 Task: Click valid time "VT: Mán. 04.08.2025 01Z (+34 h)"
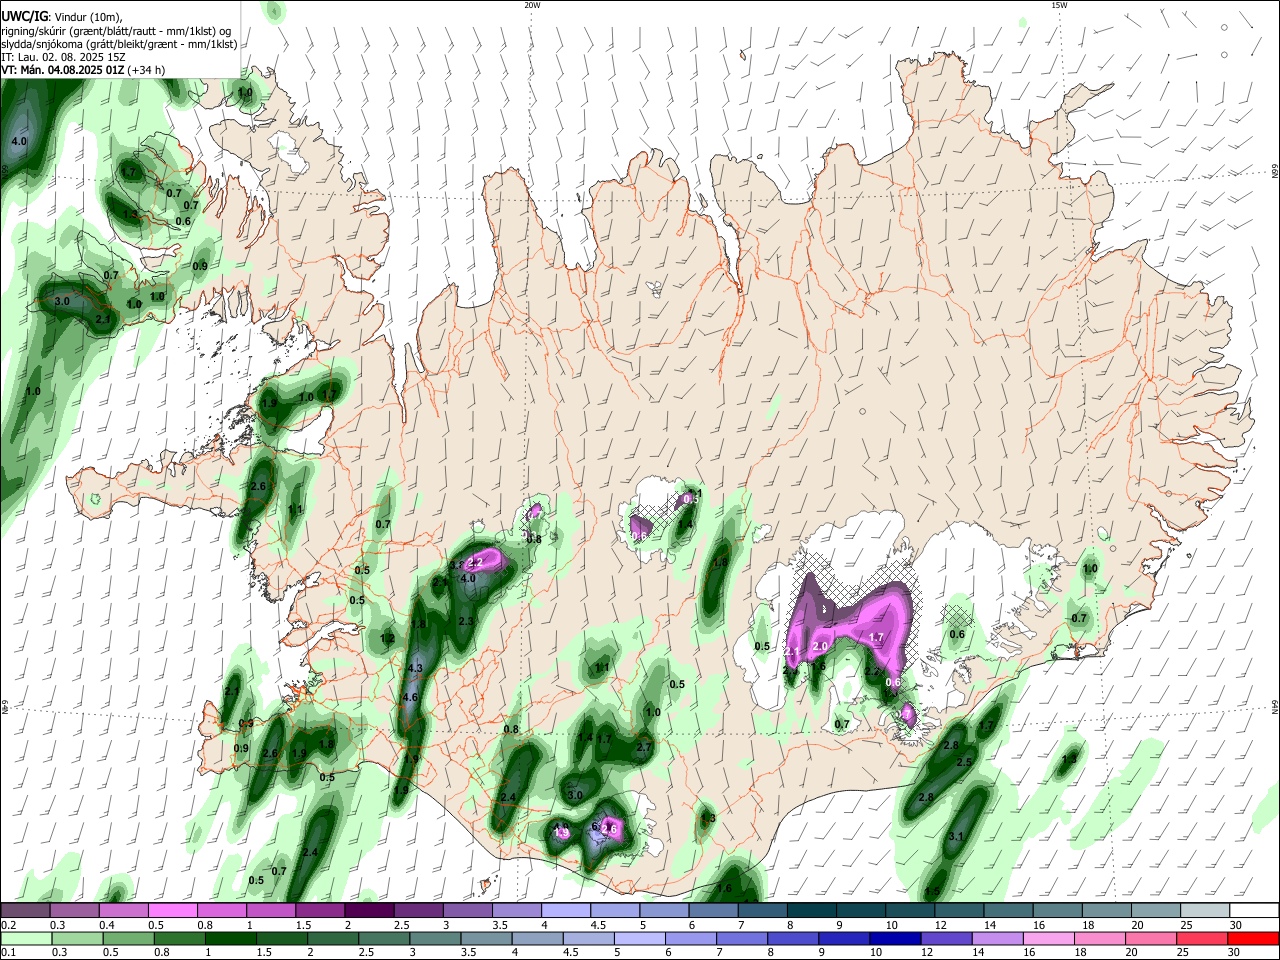click(83, 70)
